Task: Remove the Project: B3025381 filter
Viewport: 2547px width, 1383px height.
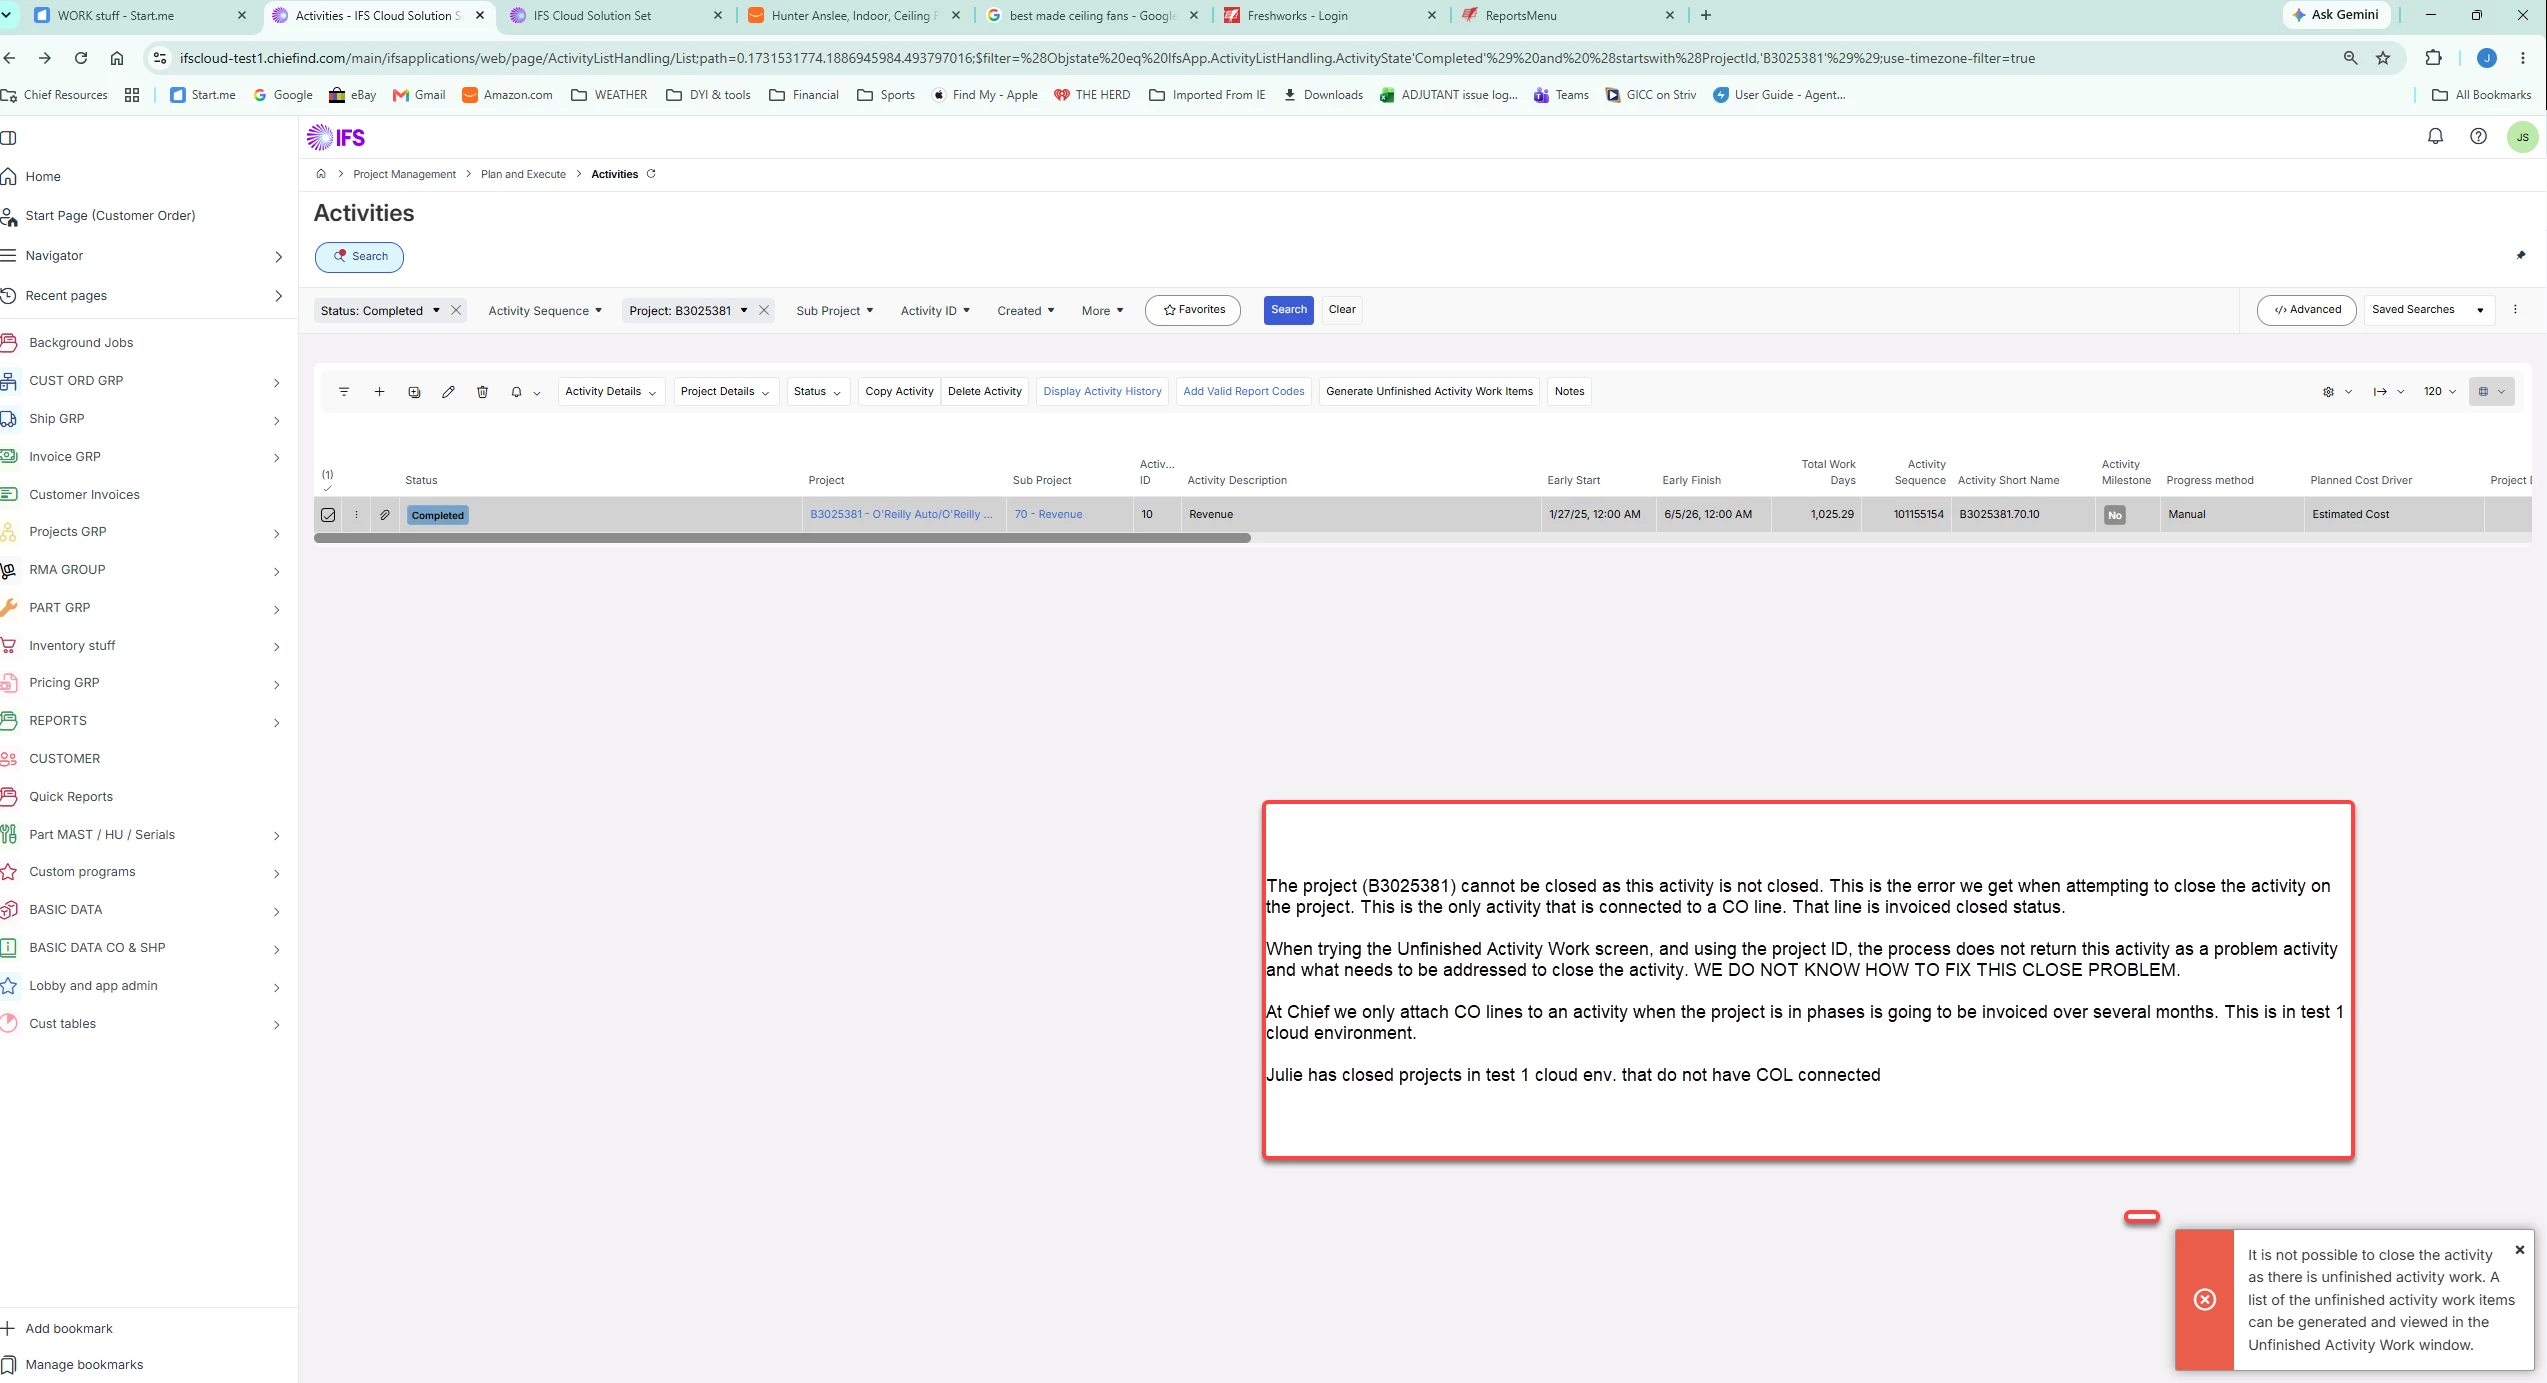Action: (764, 311)
